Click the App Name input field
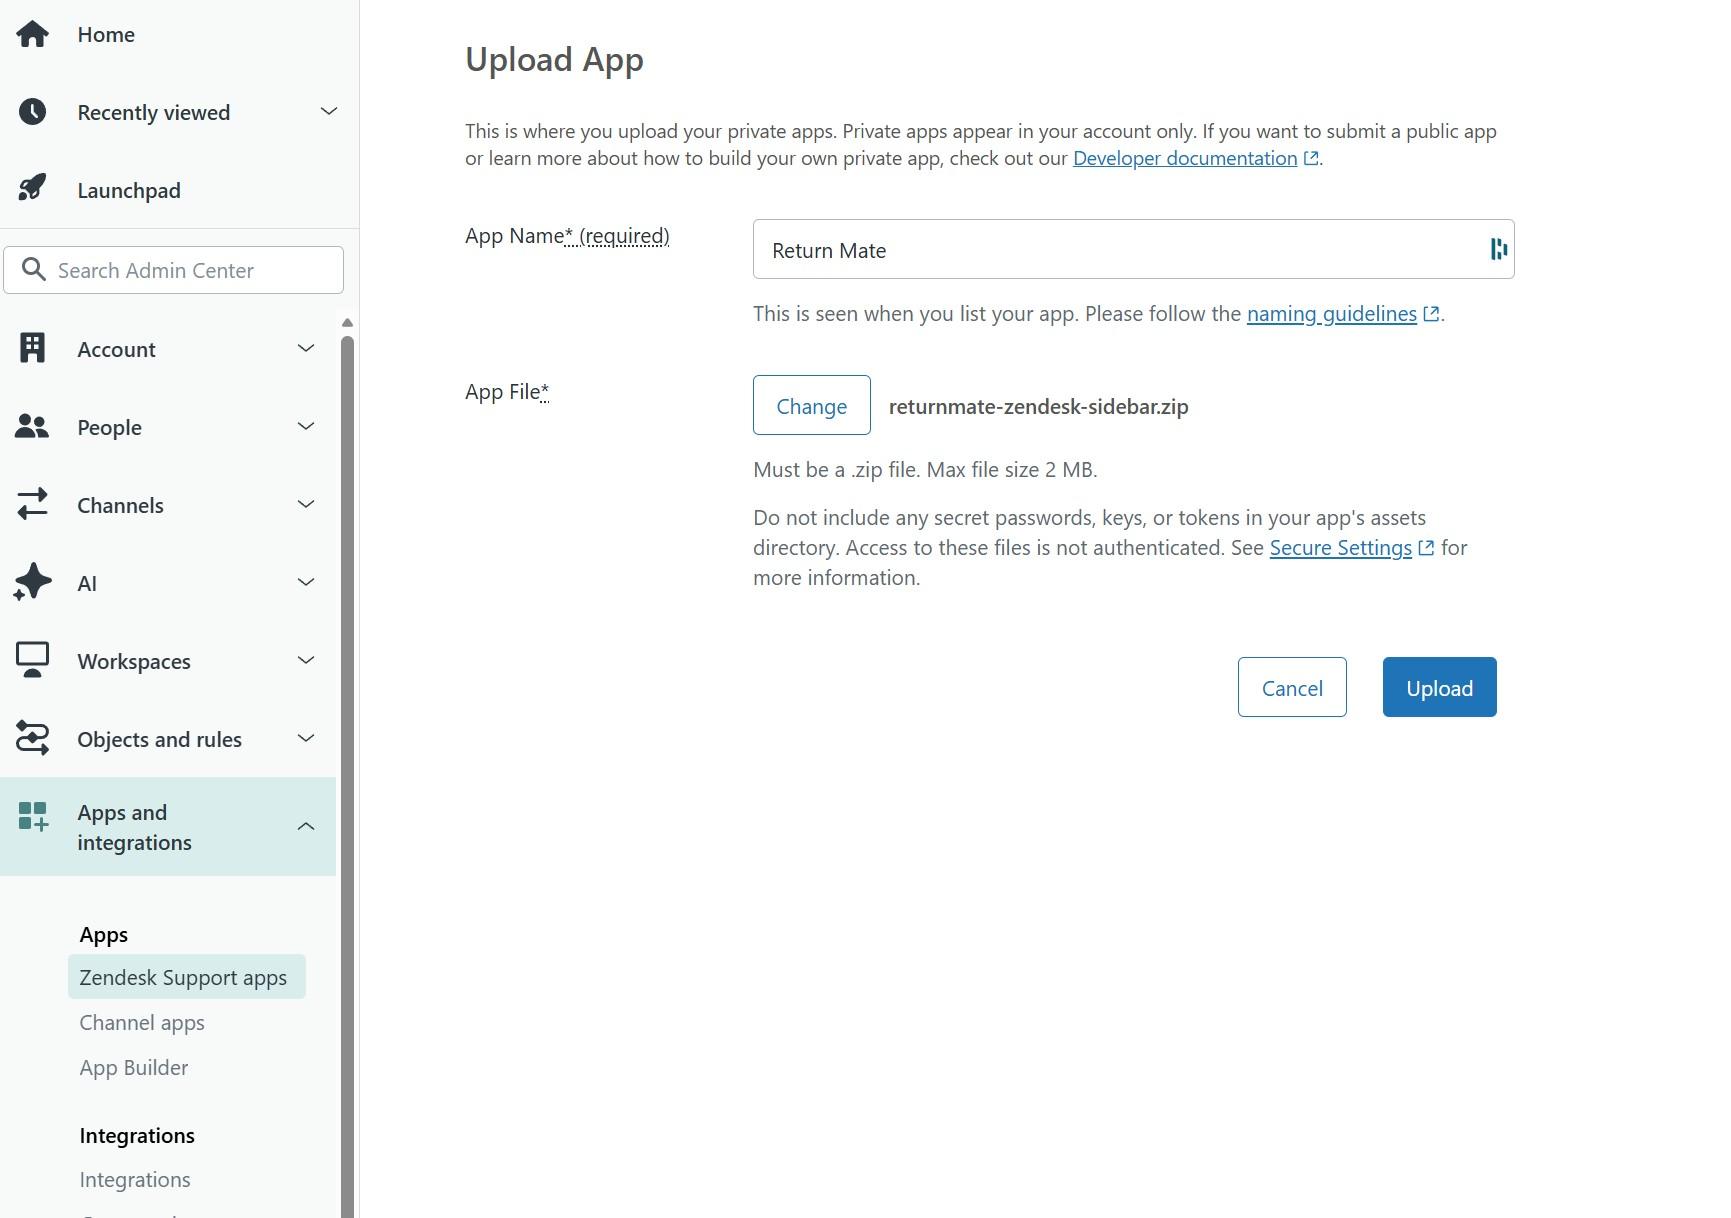 [1133, 249]
